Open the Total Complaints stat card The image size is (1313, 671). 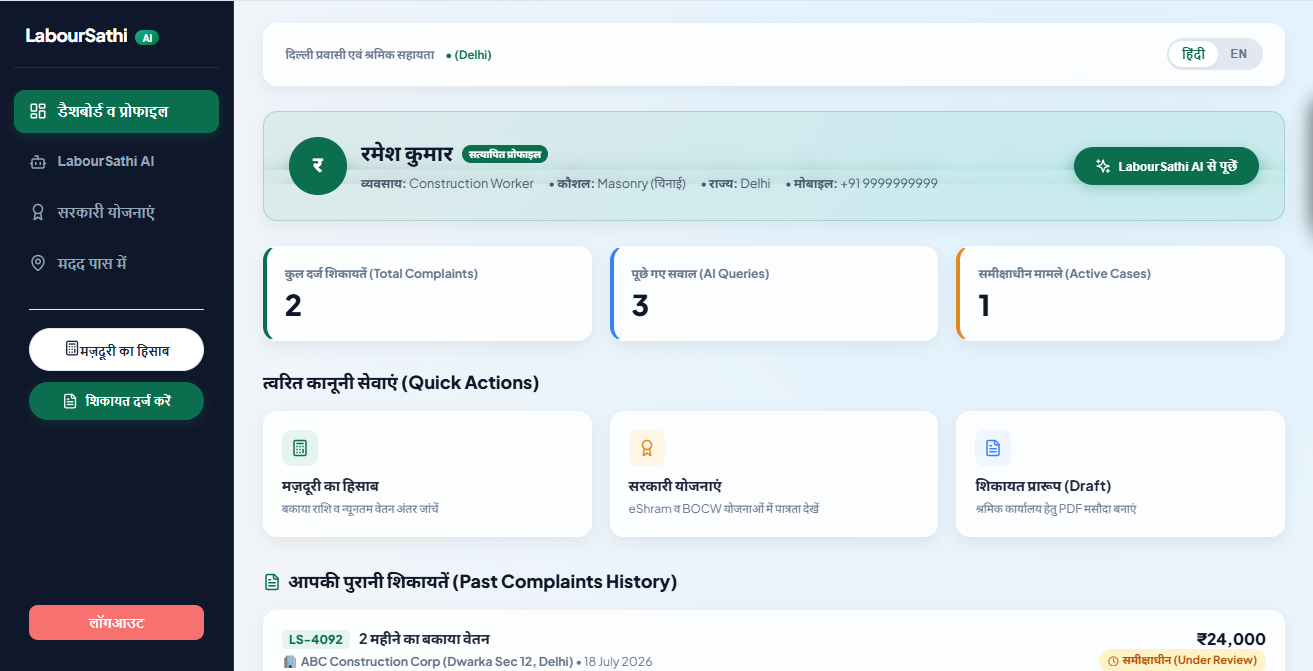428,294
